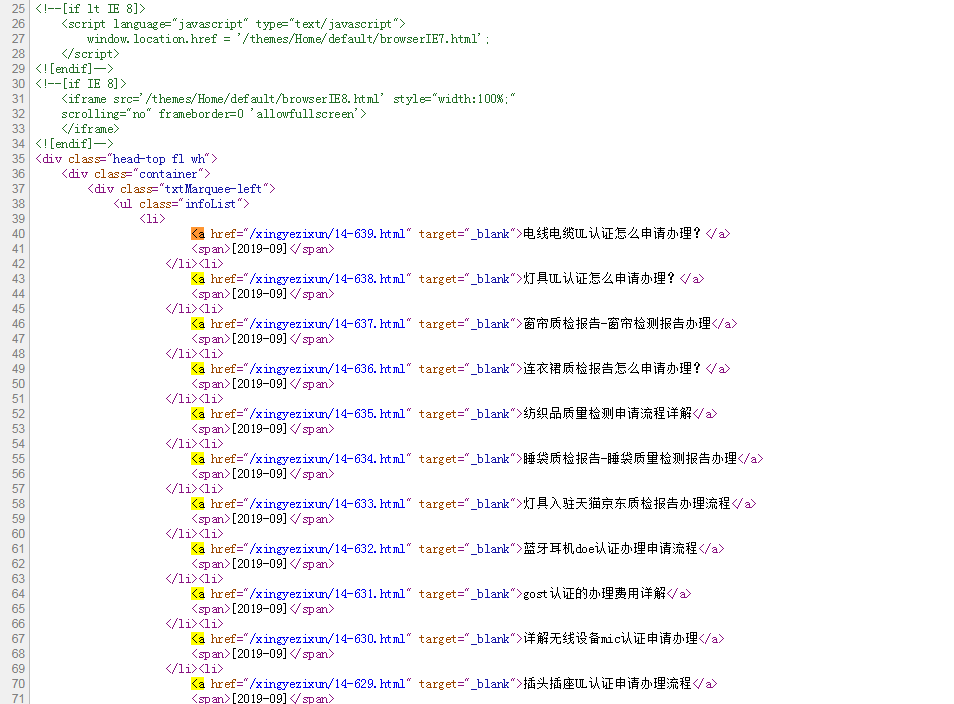Click the yellow highlighted <a tag on line 43
Image resolution: width=954 pixels, height=704 pixels.
pos(198,279)
